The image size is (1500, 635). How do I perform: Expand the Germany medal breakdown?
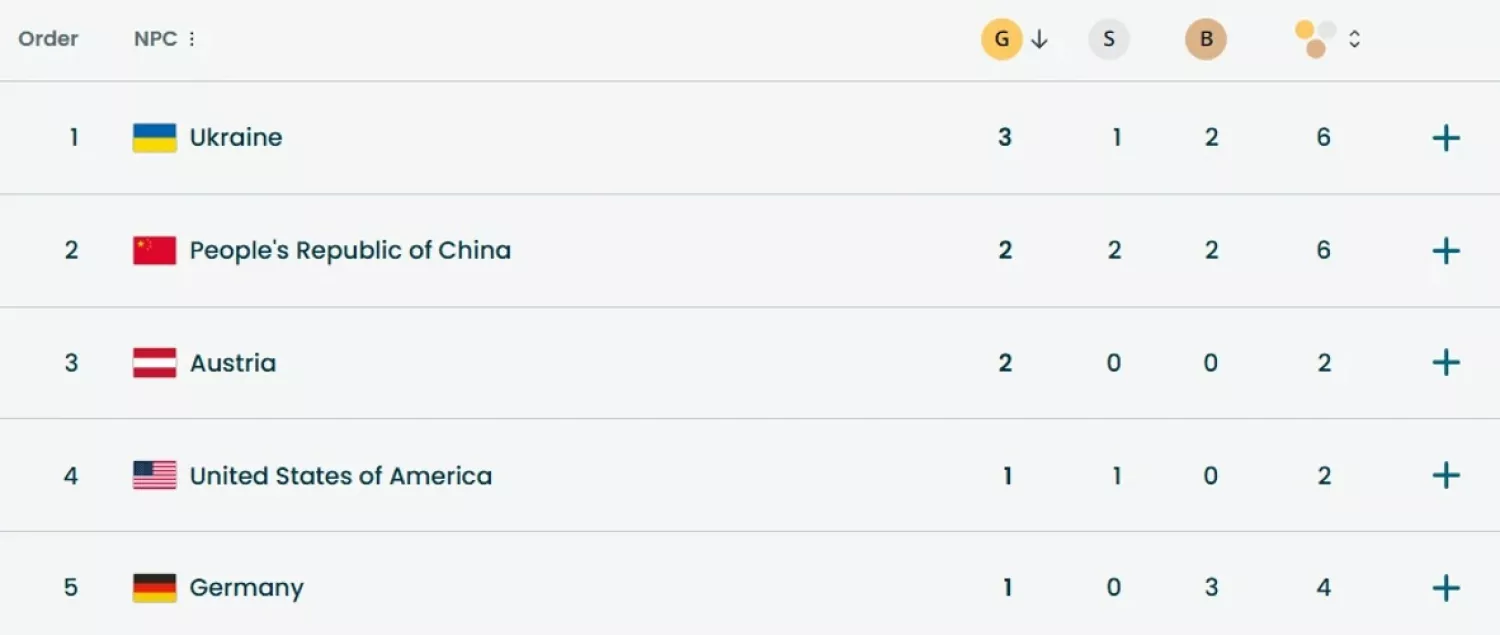tap(1445, 588)
